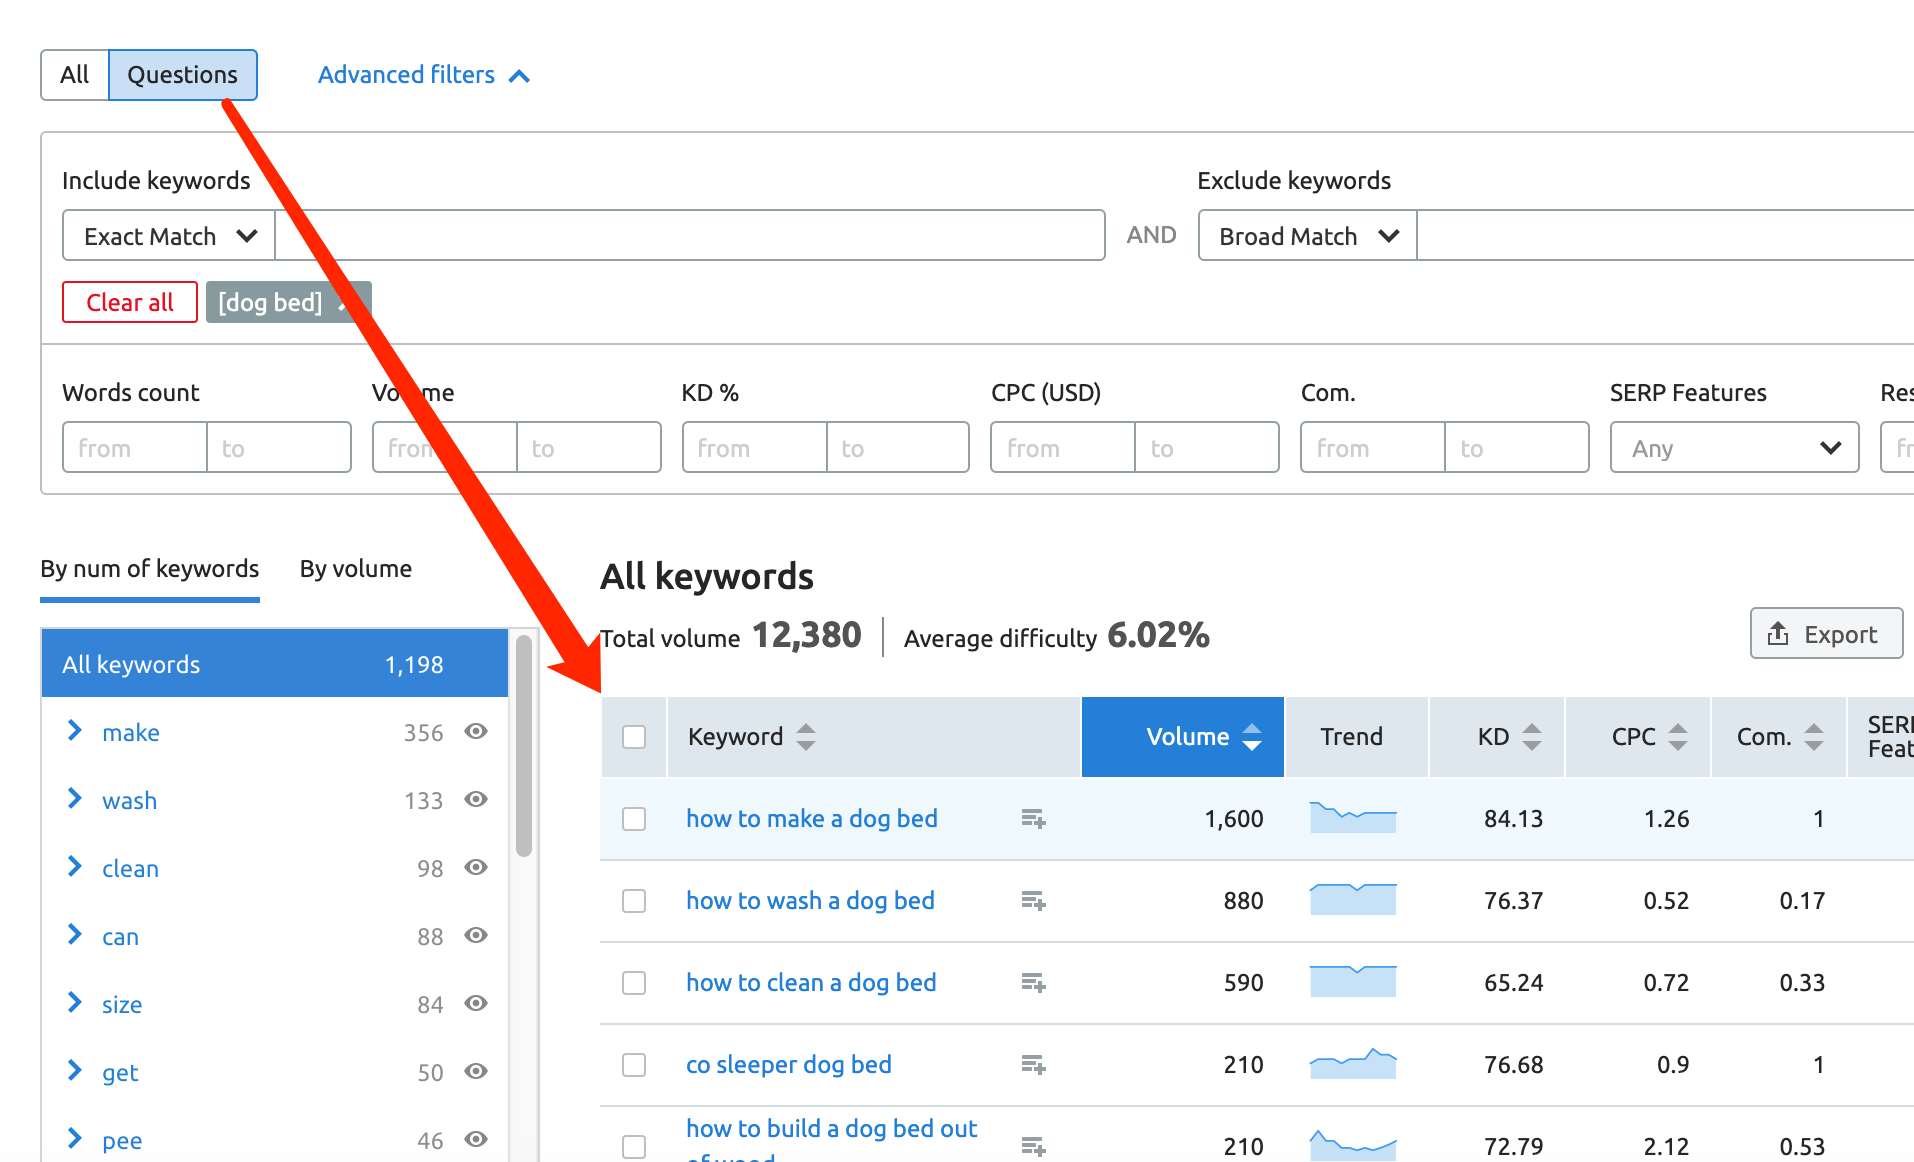Click Volume 'to' field

(589, 448)
